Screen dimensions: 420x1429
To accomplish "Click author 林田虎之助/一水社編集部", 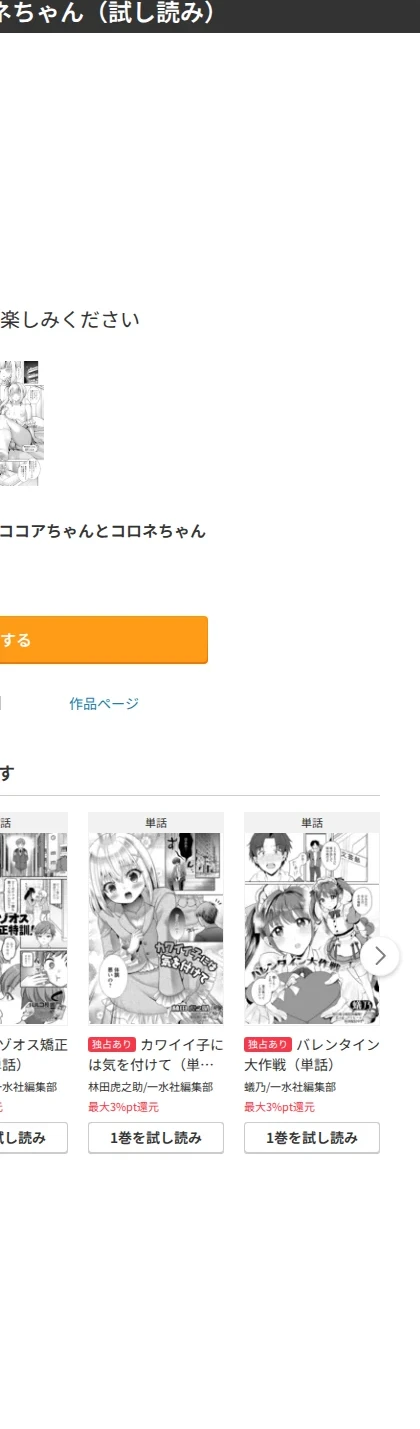I will click(x=150, y=1087).
